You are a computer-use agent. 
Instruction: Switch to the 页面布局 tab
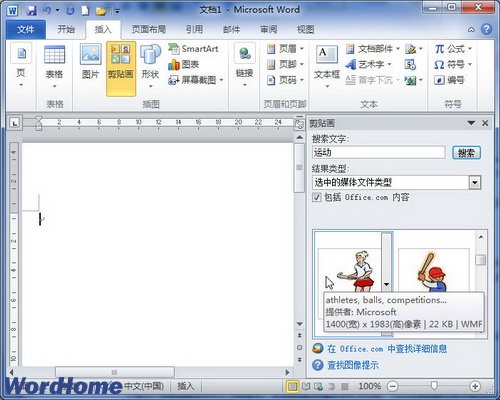coord(149,30)
